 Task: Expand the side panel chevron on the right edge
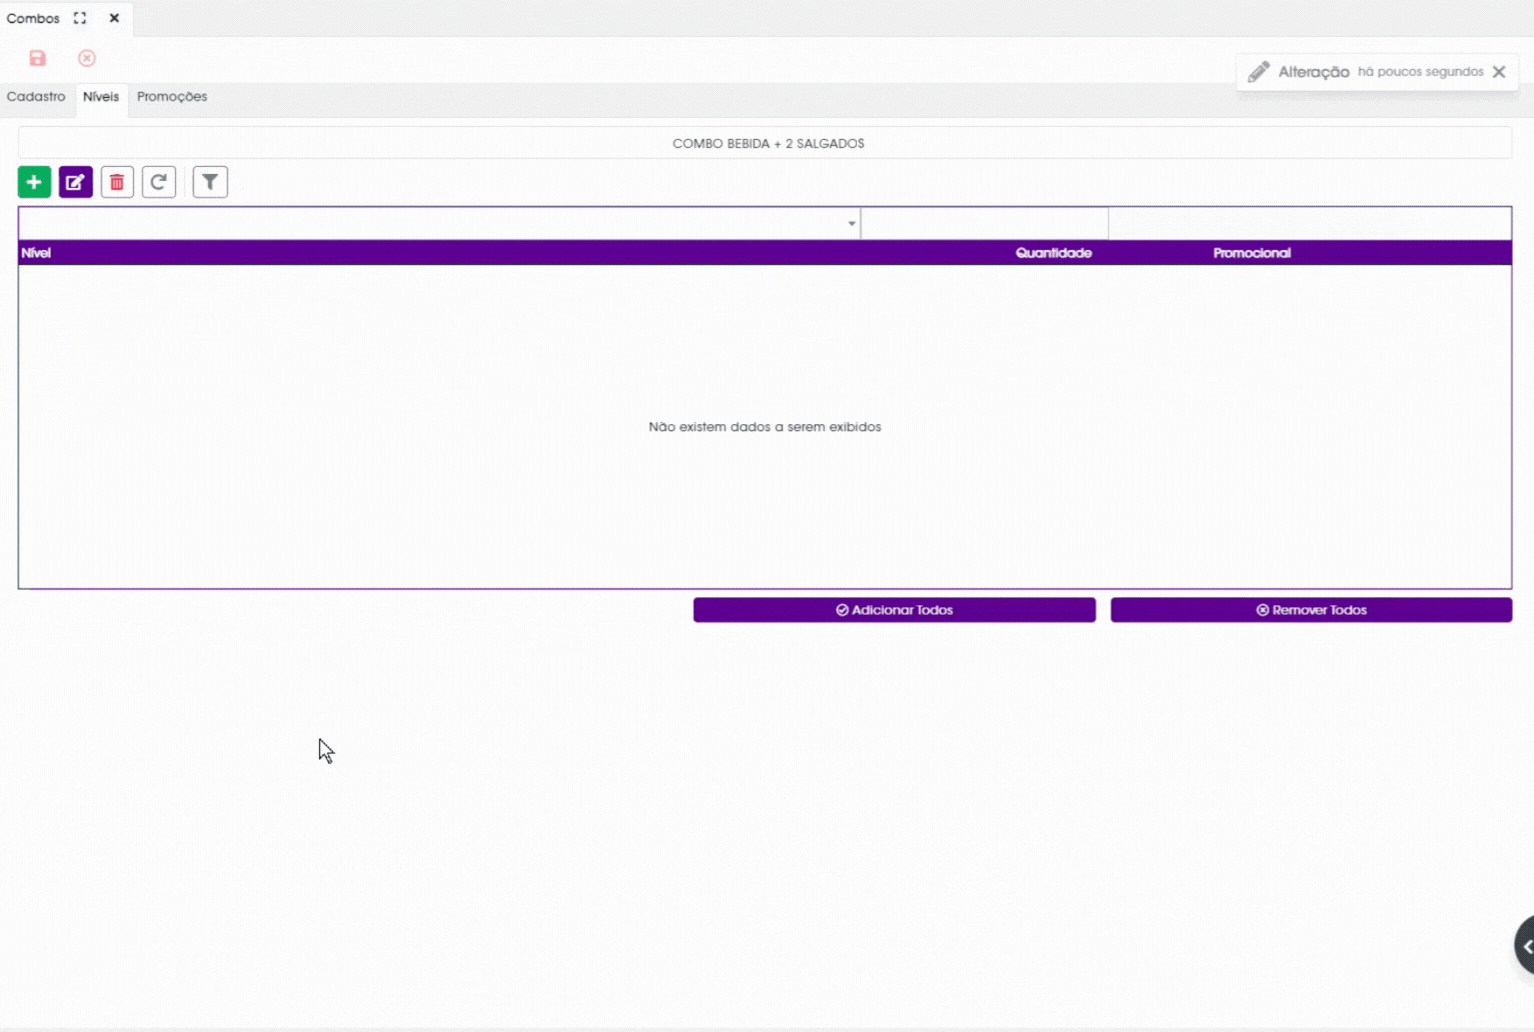(x=1526, y=945)
